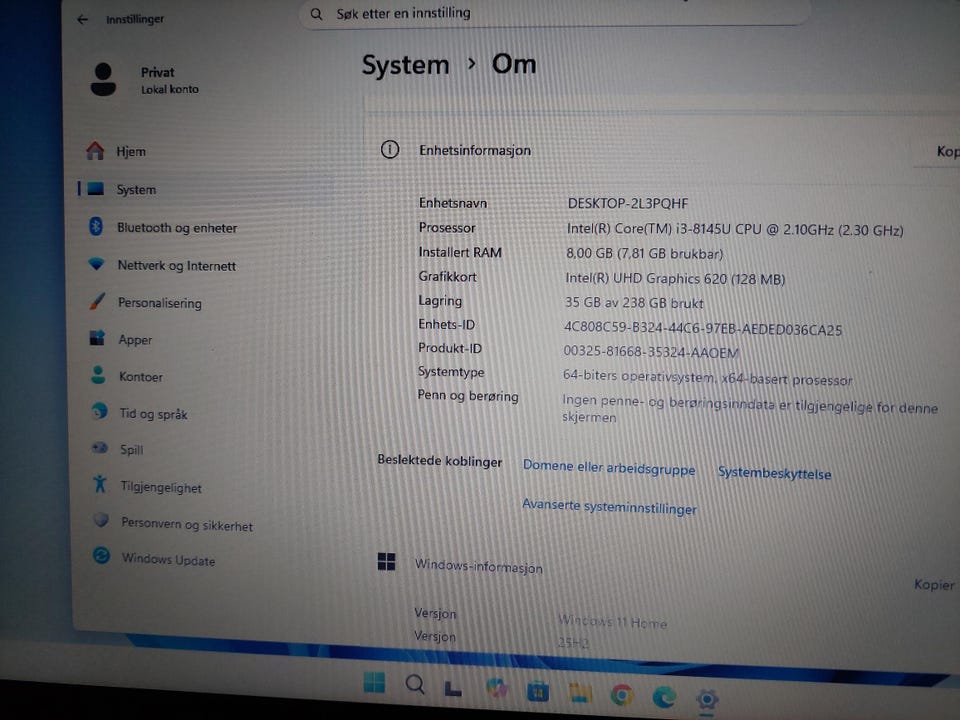Open taskbar search magnifier
The height and width of the screenshot is (720, 960).
pos(415,684)
